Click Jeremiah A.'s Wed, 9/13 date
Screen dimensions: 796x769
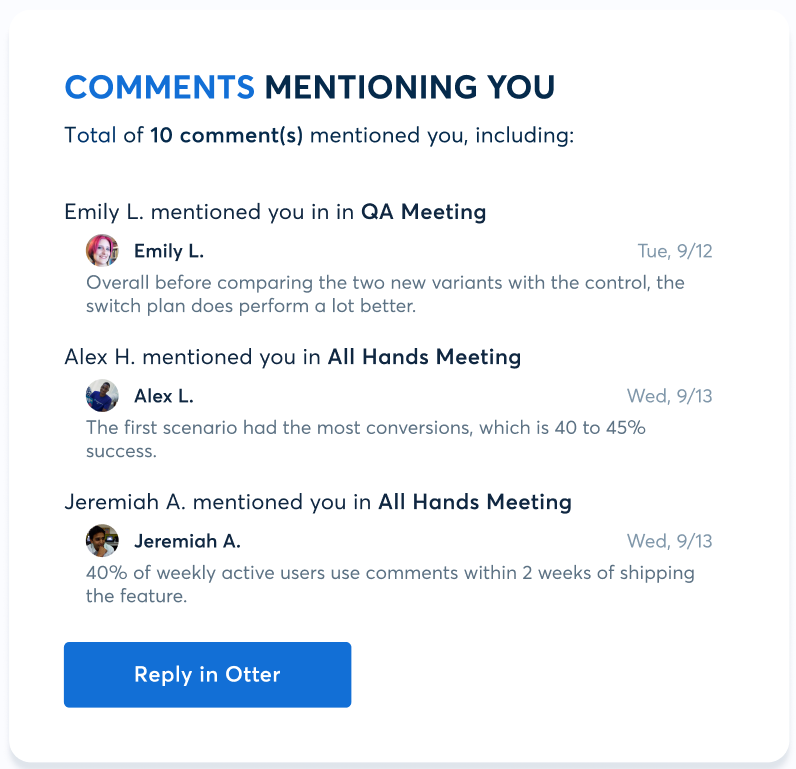coord(669,541)
